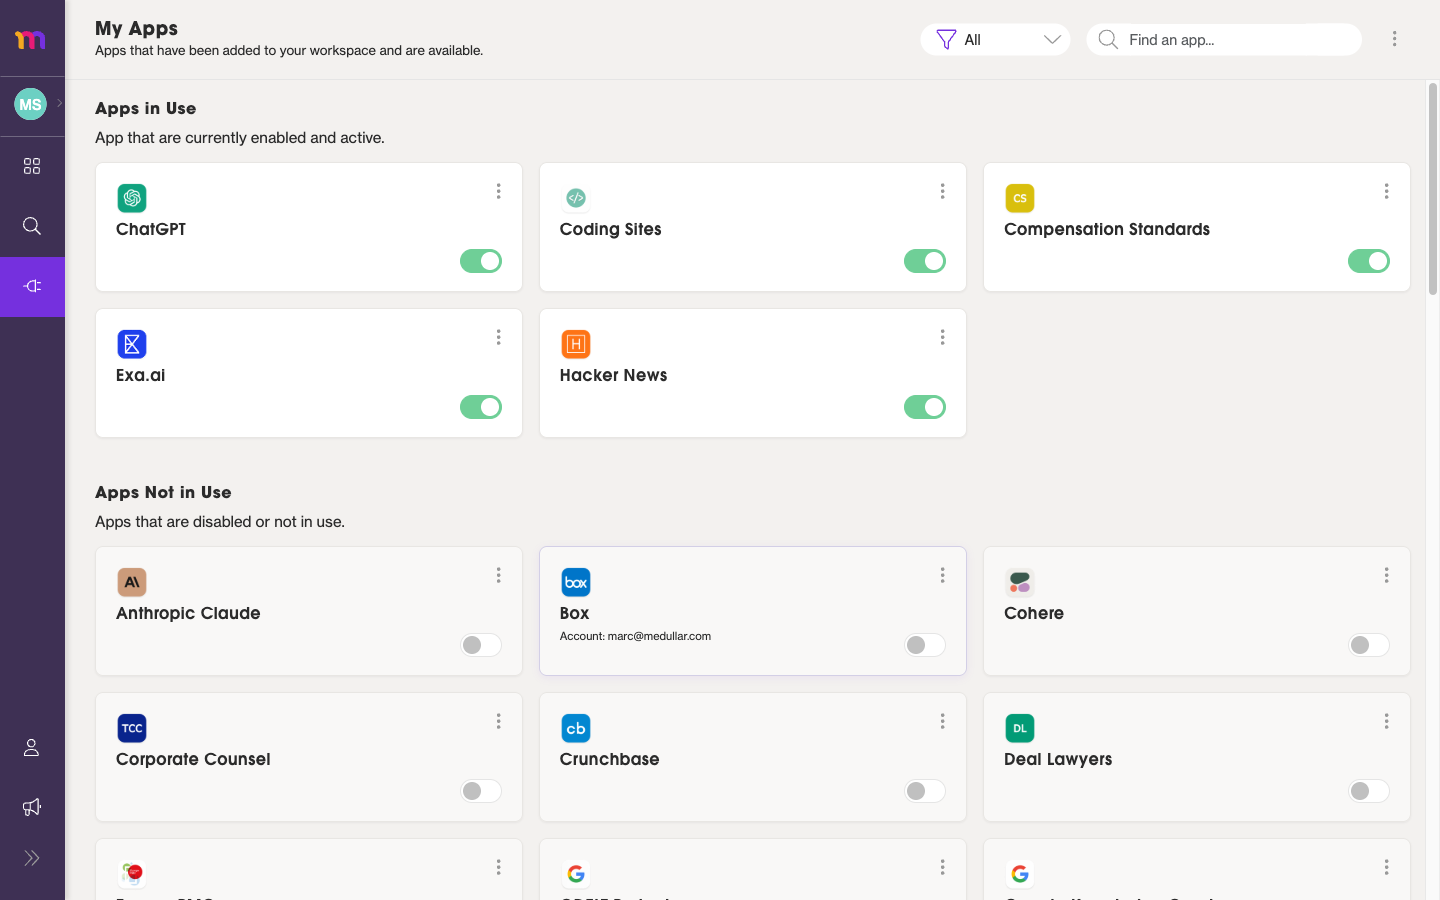Click the ChatGPT app name
Viewport: 1440px width, 900px height.
click(x=151, y=229)
